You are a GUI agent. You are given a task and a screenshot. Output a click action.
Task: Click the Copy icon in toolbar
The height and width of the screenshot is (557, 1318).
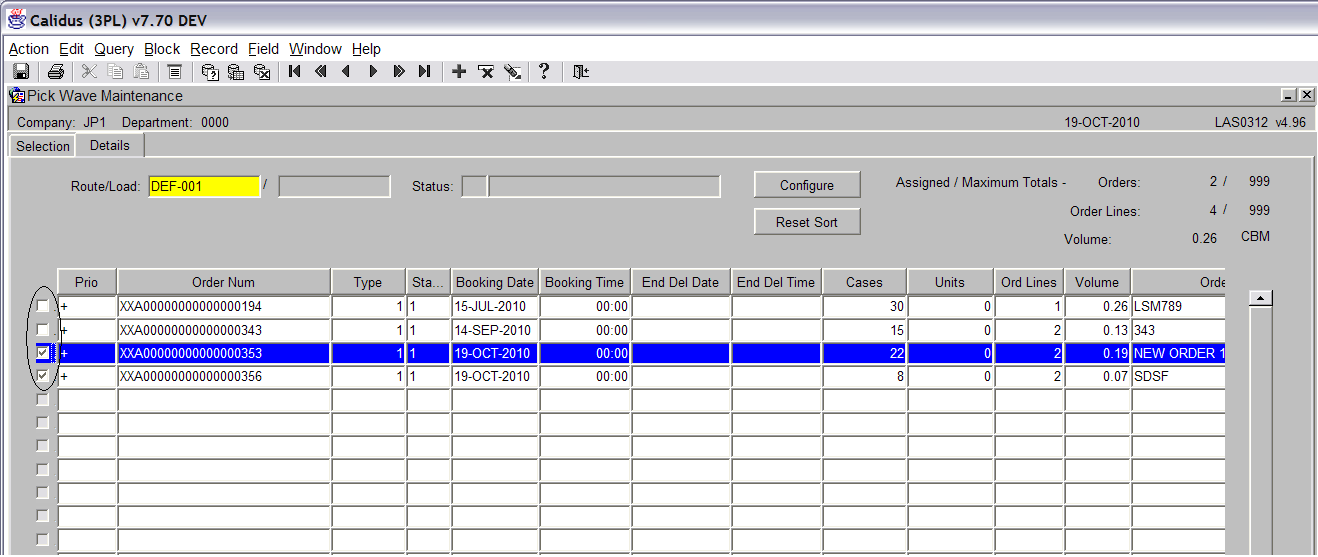[115, 72]
